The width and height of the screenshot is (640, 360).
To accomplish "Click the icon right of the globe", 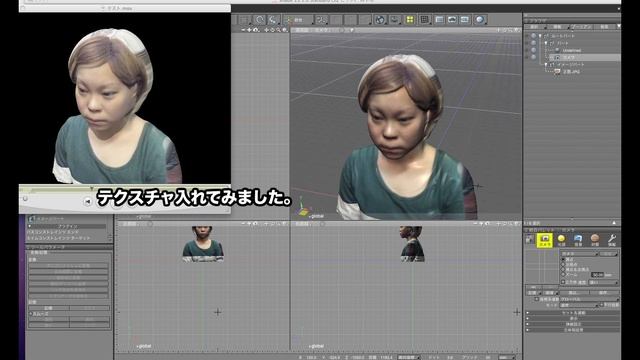I will tap(394, 20).
